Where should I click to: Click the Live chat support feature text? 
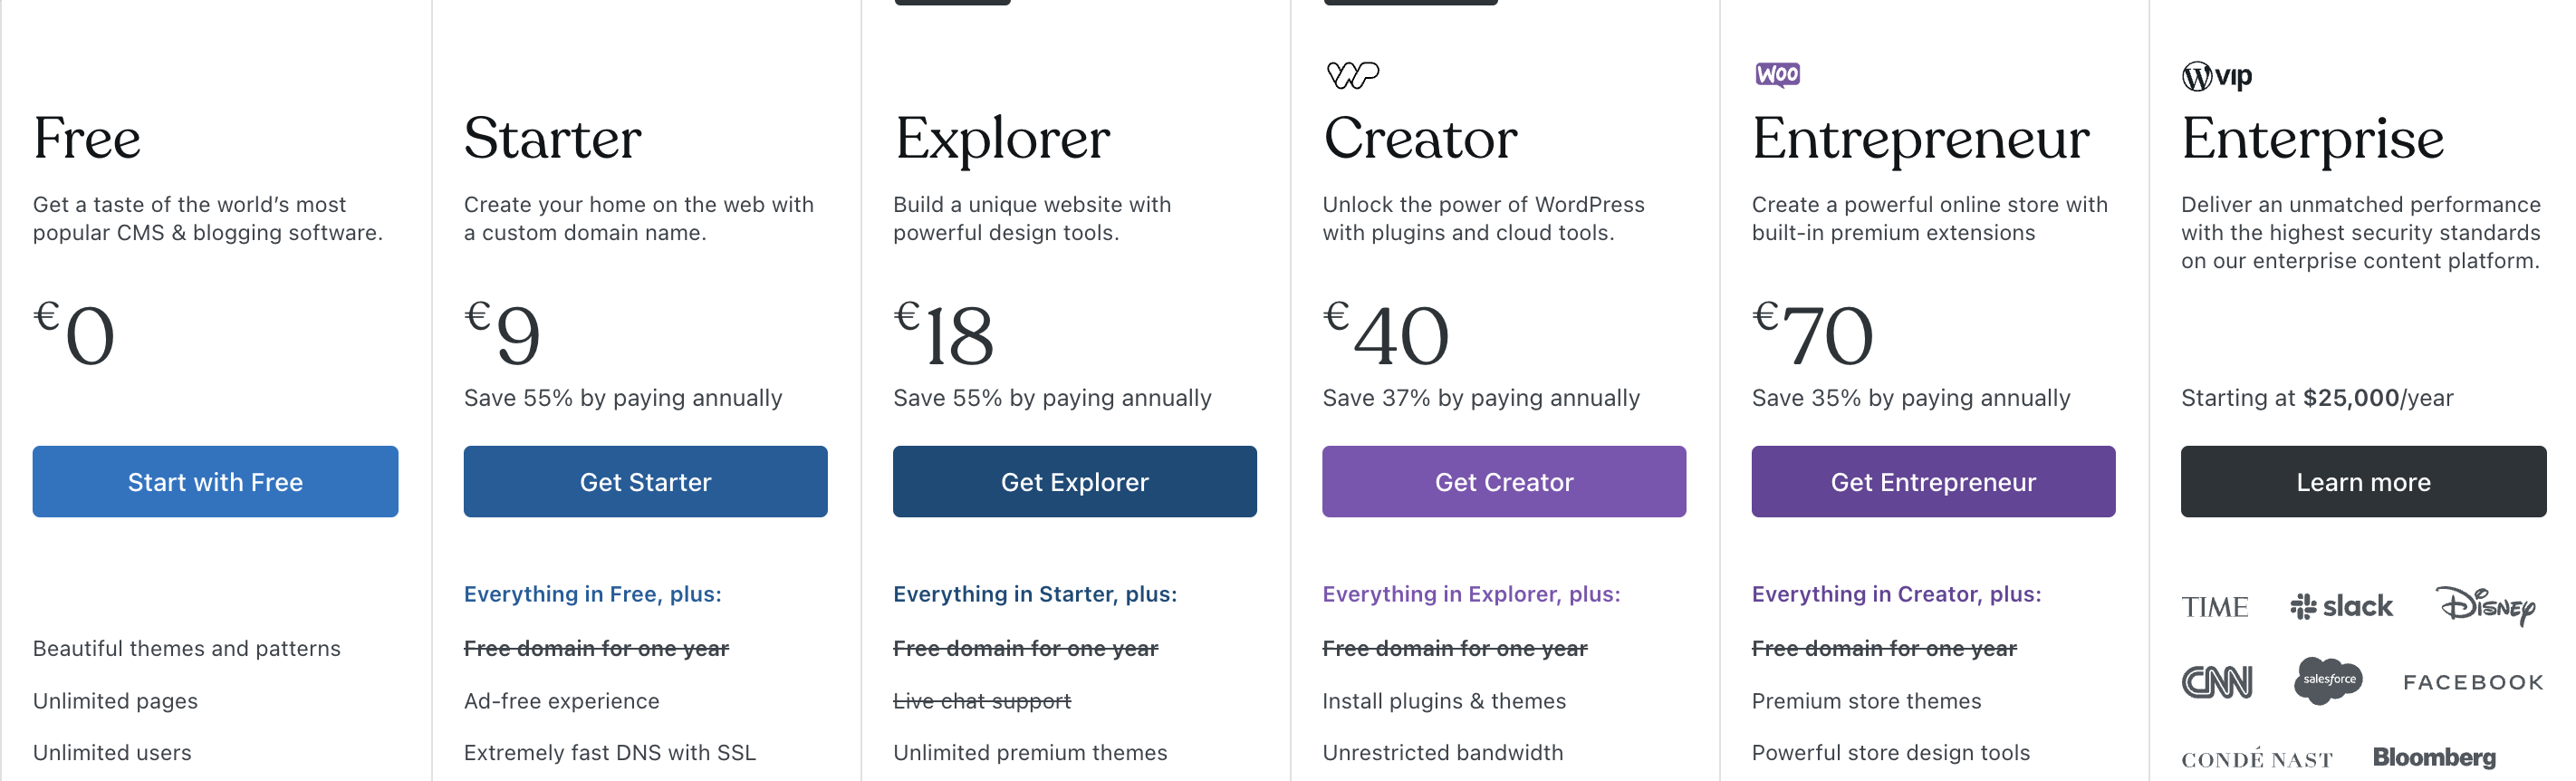click(981, 701)
